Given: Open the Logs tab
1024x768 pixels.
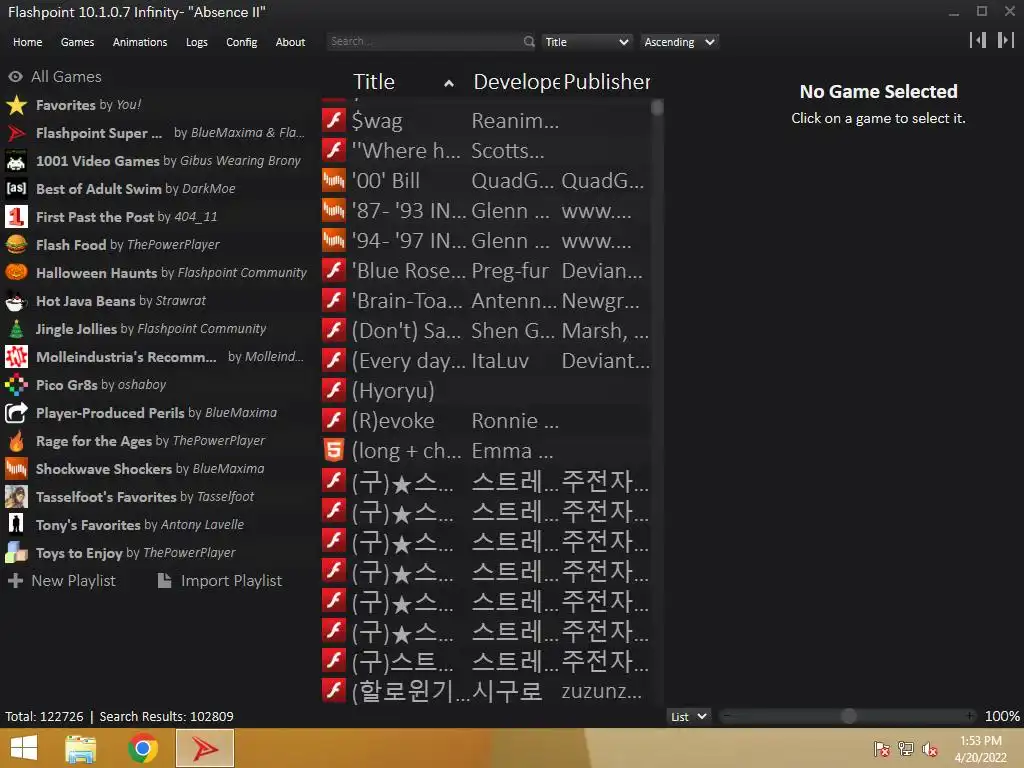Looking at the screenshot, I should point(197,42).
